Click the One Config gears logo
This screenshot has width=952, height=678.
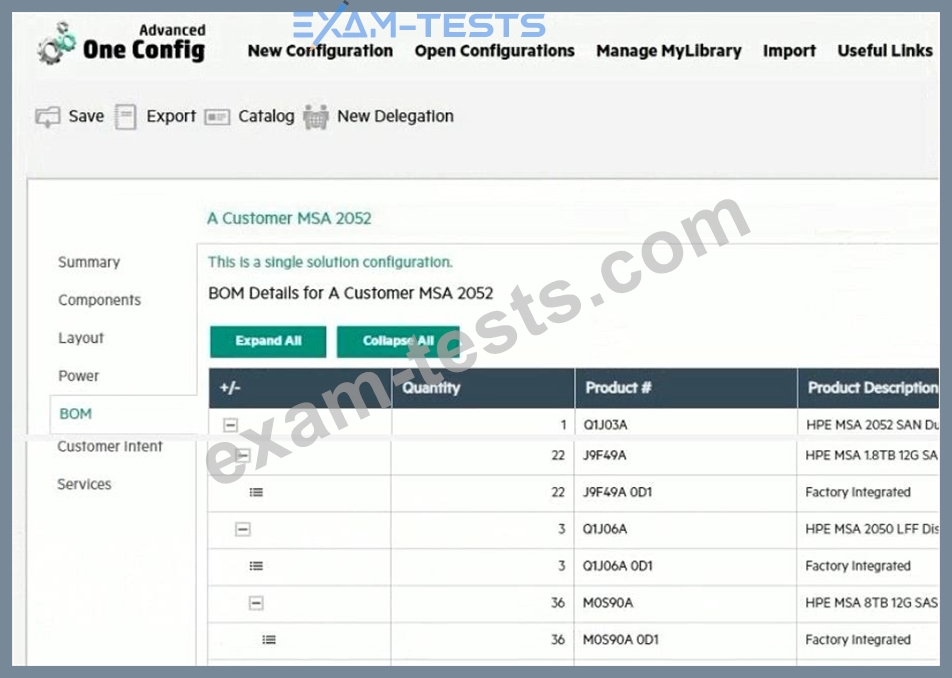[56, 42]
